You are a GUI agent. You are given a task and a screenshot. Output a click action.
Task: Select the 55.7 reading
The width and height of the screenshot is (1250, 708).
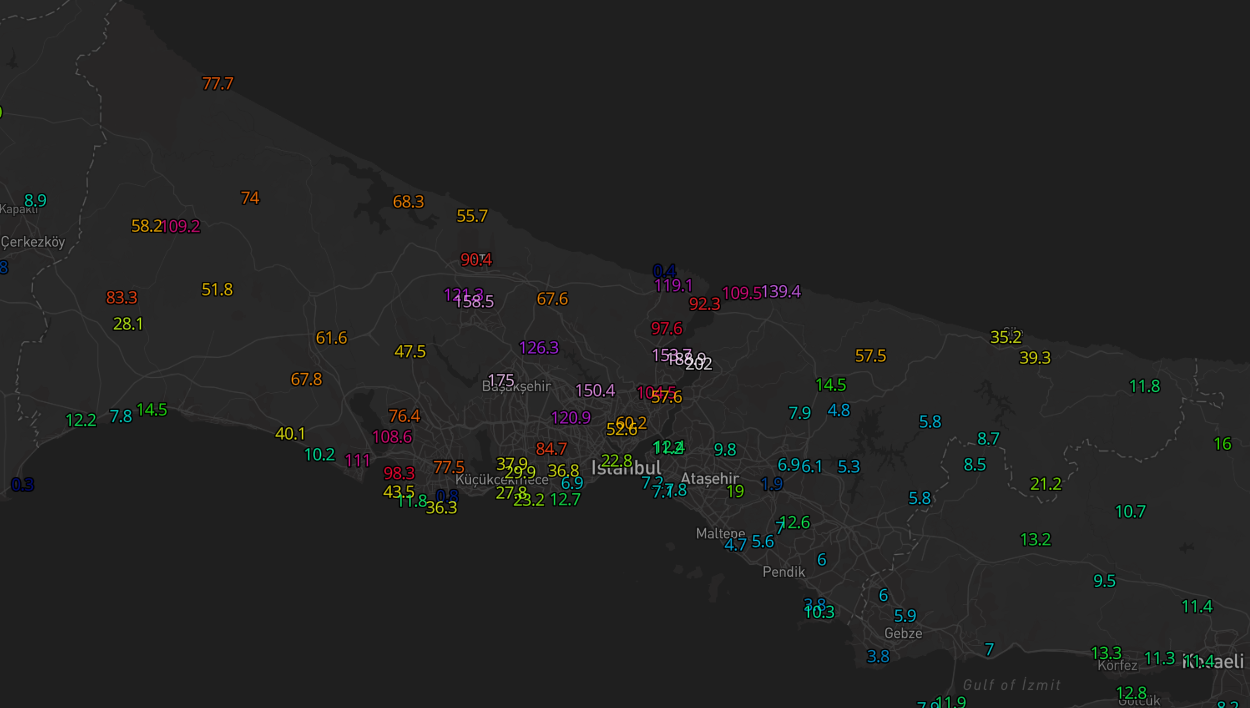[x=472, y=216]
